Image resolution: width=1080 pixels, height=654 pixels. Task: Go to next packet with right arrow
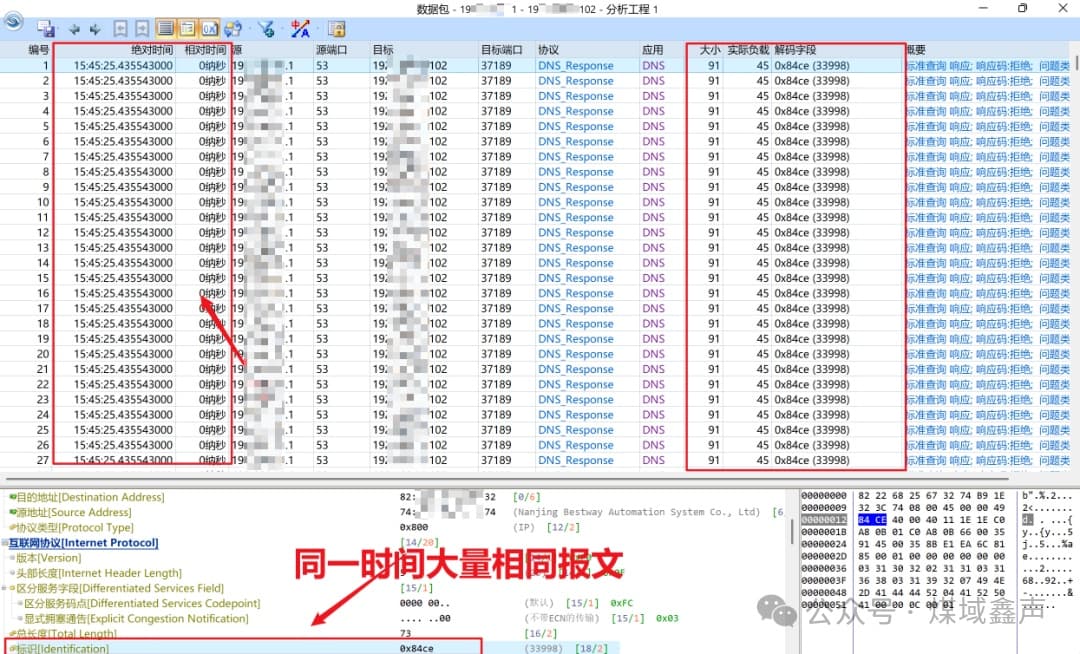(95, 29)
